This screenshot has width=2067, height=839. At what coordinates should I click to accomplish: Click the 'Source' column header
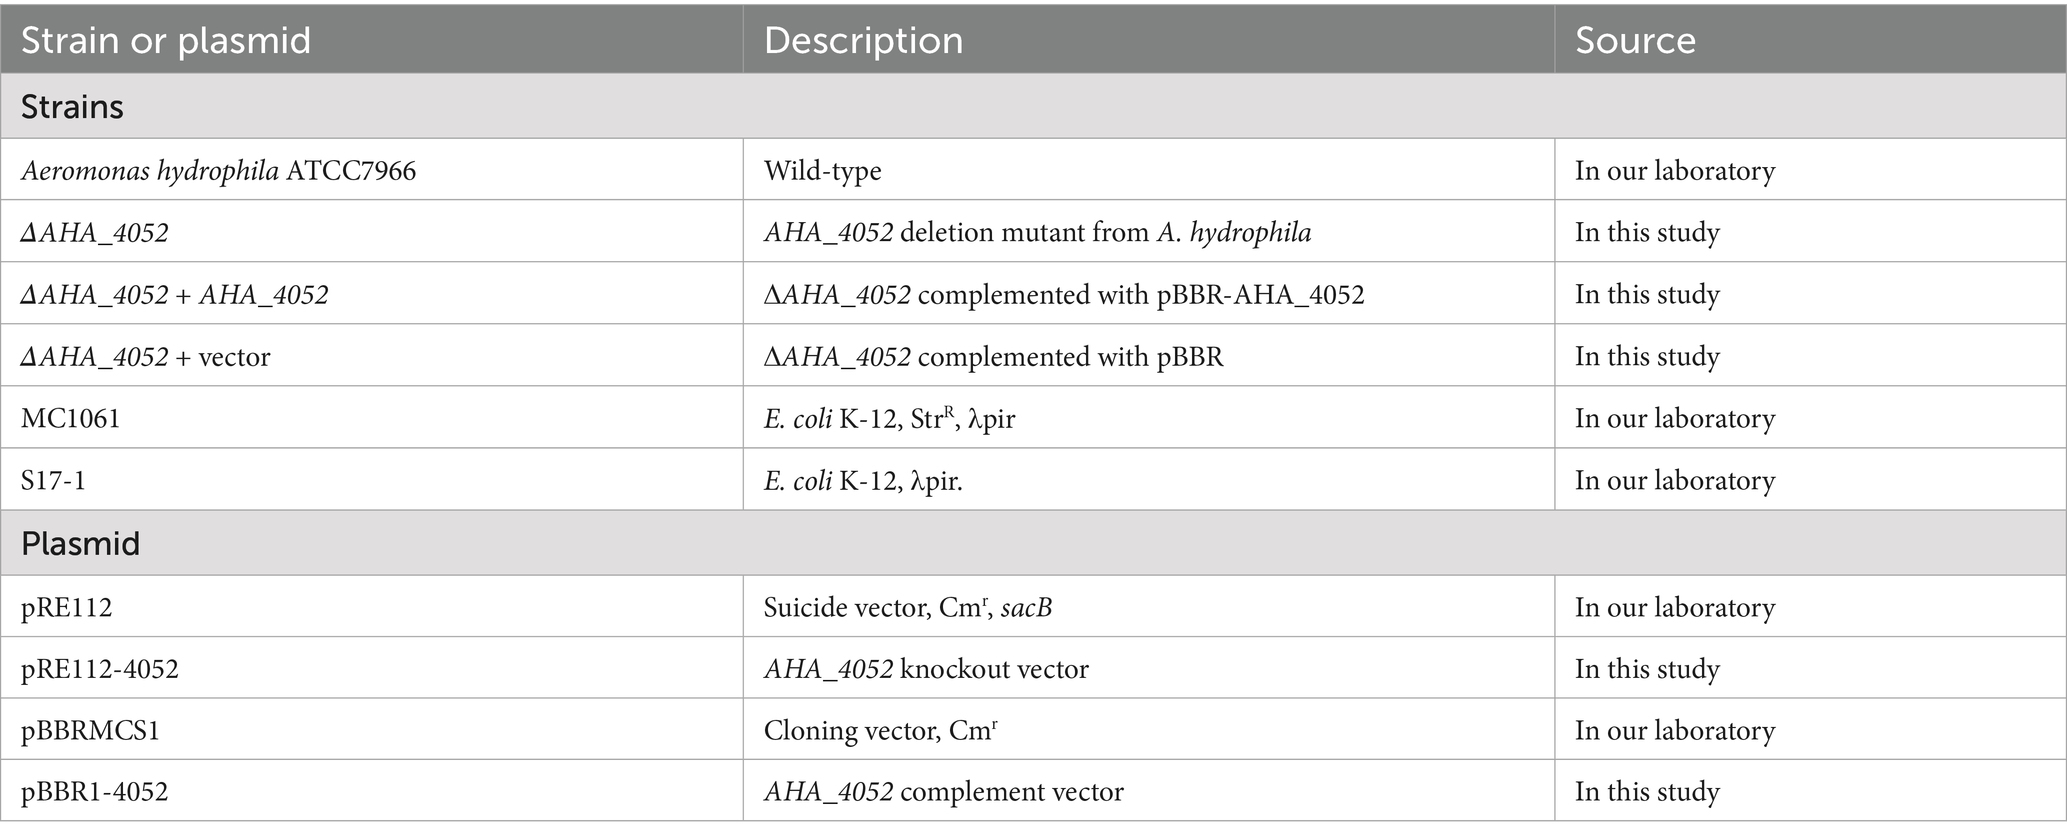click(1635, 41)
